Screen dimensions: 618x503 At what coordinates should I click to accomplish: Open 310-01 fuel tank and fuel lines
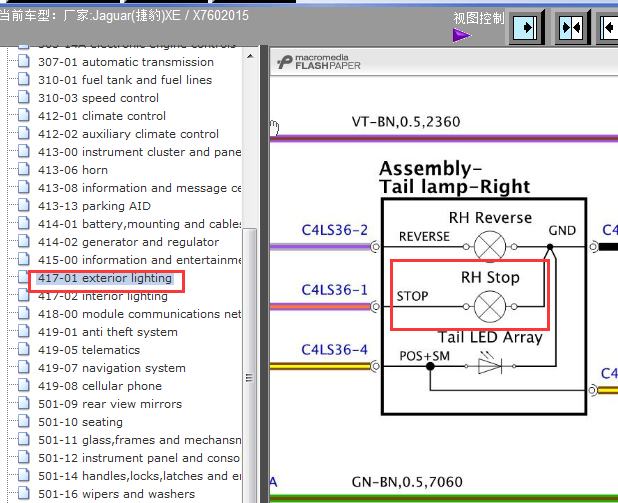[x=125, y=80]
